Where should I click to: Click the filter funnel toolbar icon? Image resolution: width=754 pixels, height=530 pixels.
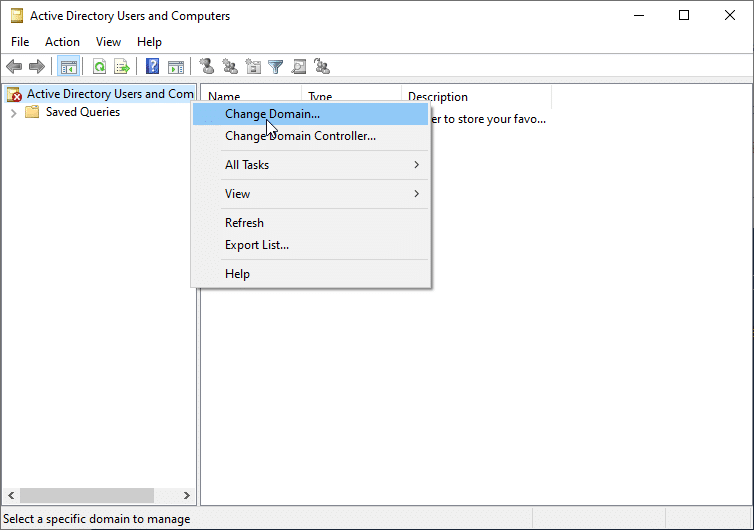pyautogui.click(x=275, y=67)
